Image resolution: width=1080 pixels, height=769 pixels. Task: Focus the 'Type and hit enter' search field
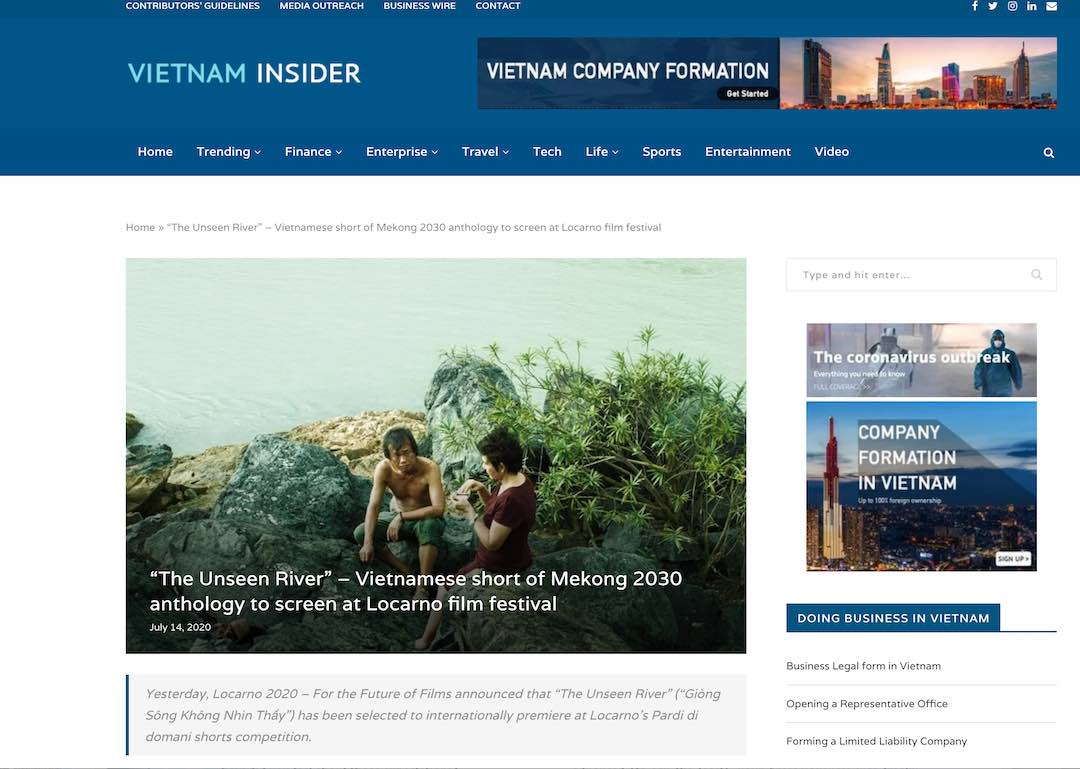tap(921, 275)
